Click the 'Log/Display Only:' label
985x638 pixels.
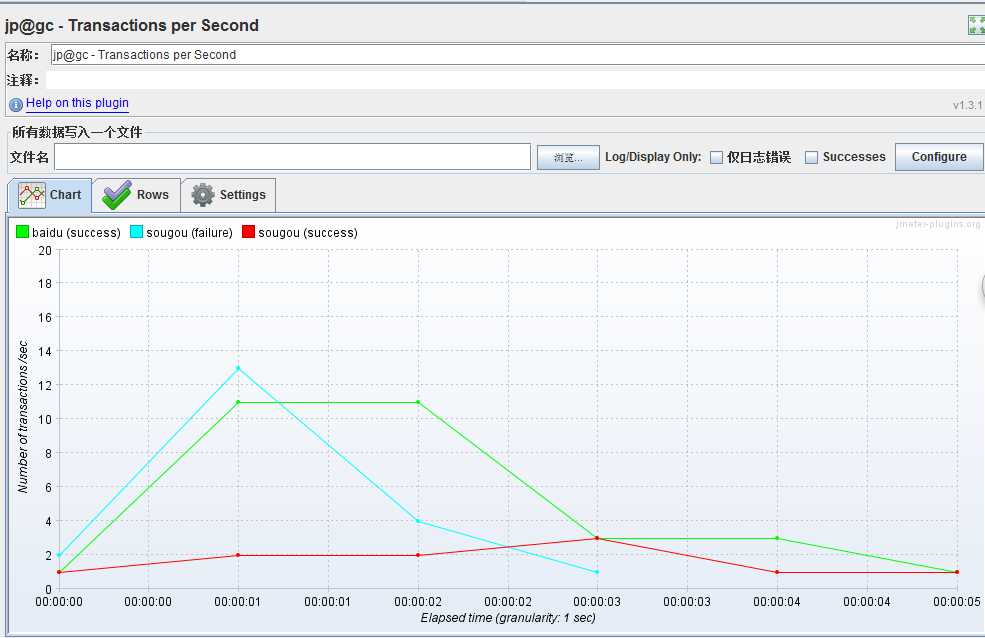tap(653, 157)
